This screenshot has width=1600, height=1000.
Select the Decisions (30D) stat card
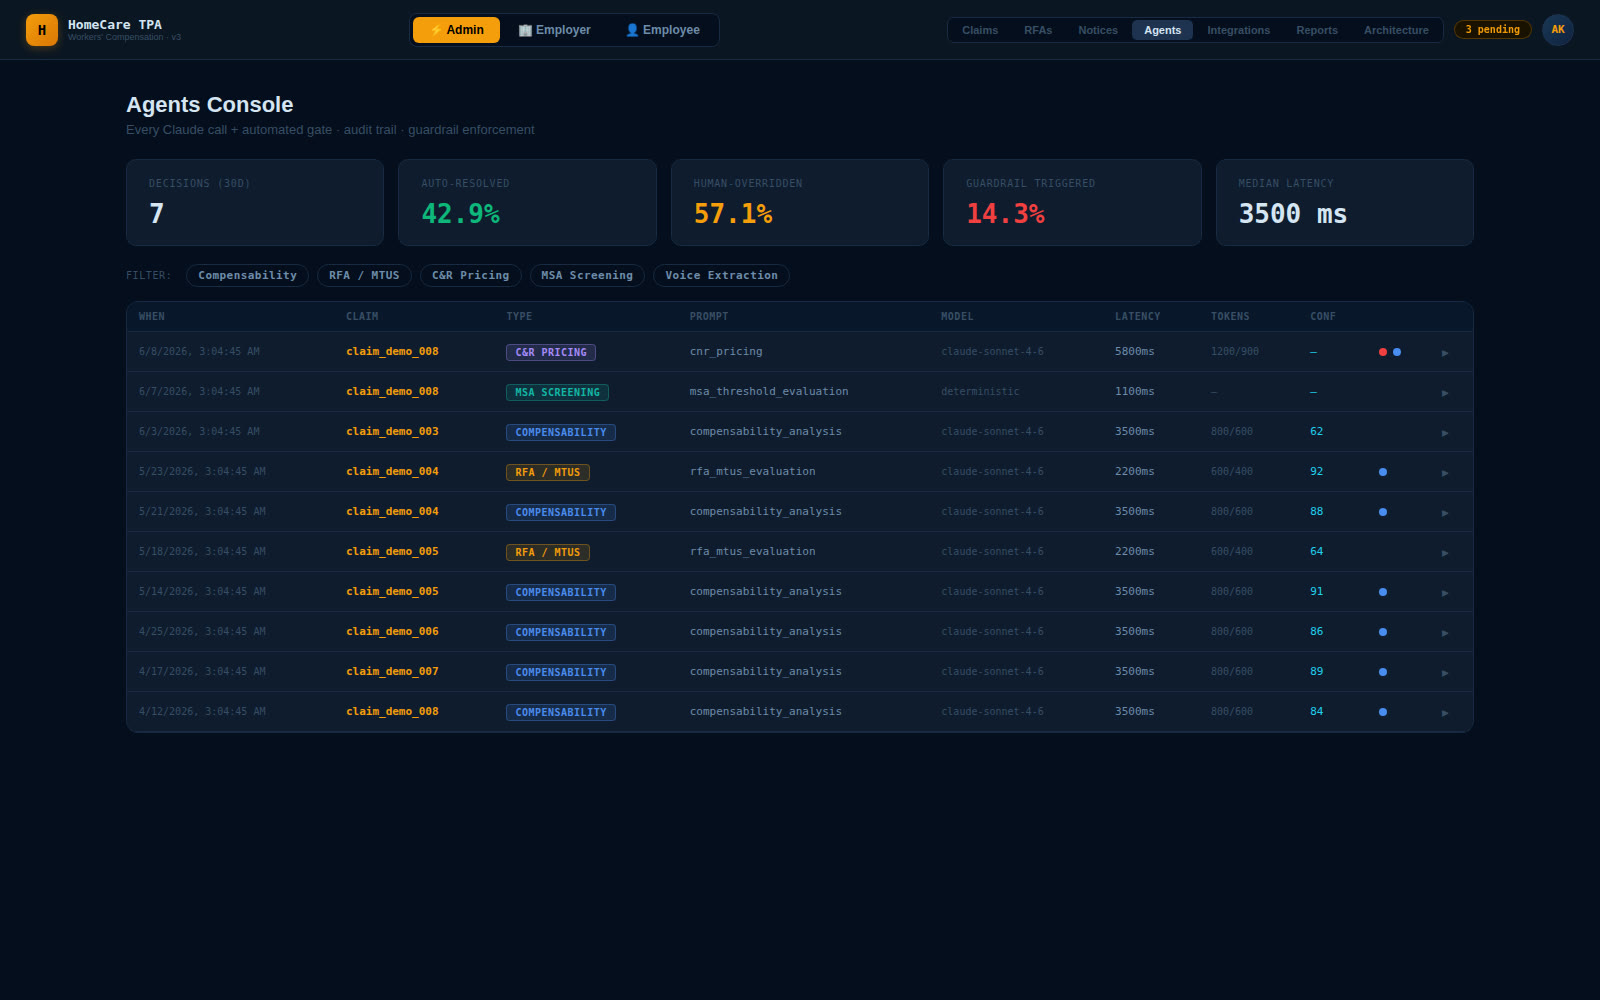[x=255, y=202]
